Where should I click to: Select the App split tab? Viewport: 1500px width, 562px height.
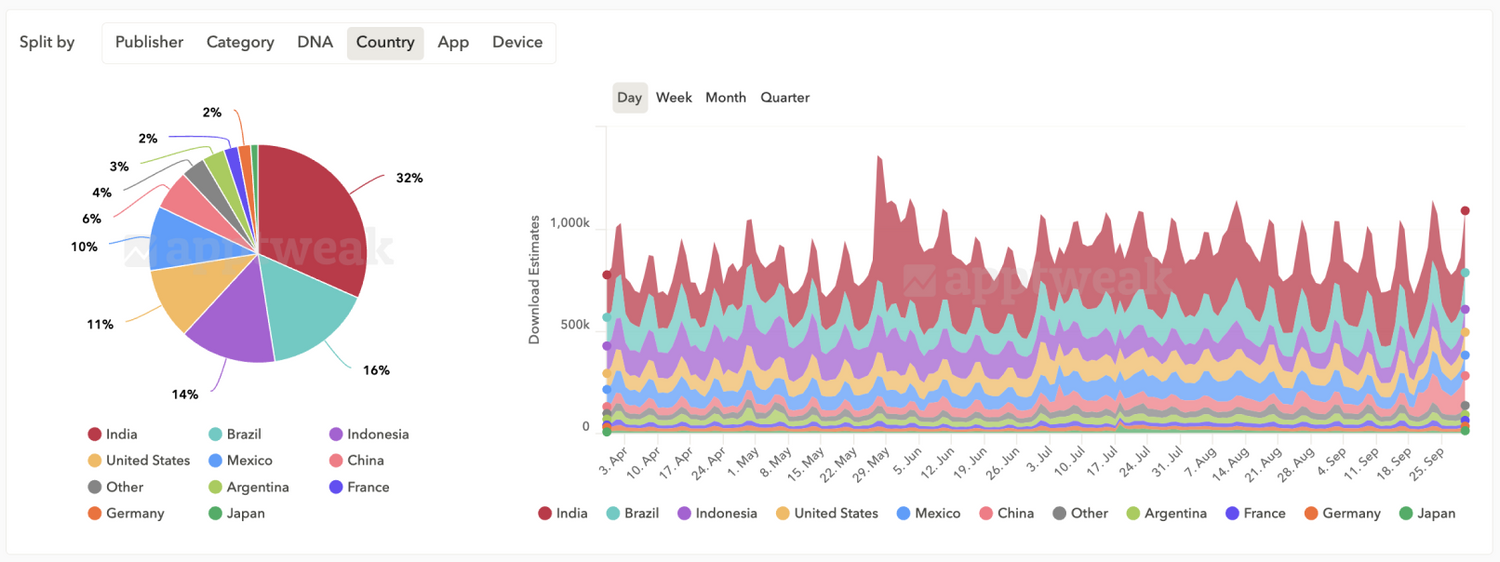coord(453,42)
